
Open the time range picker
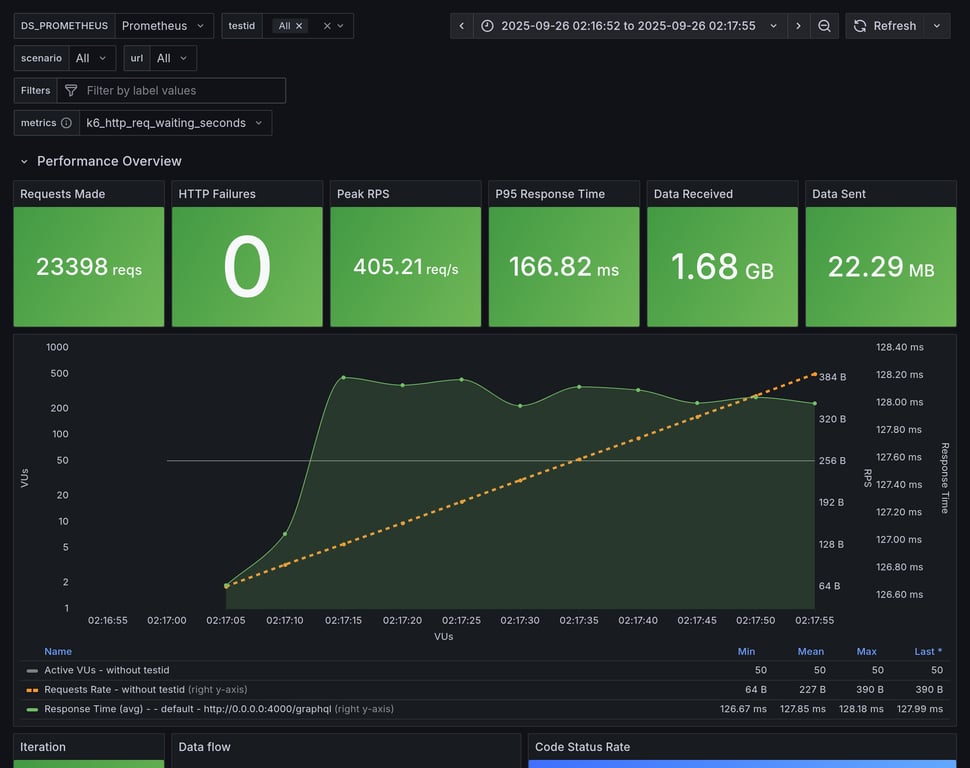coord(628,26)
